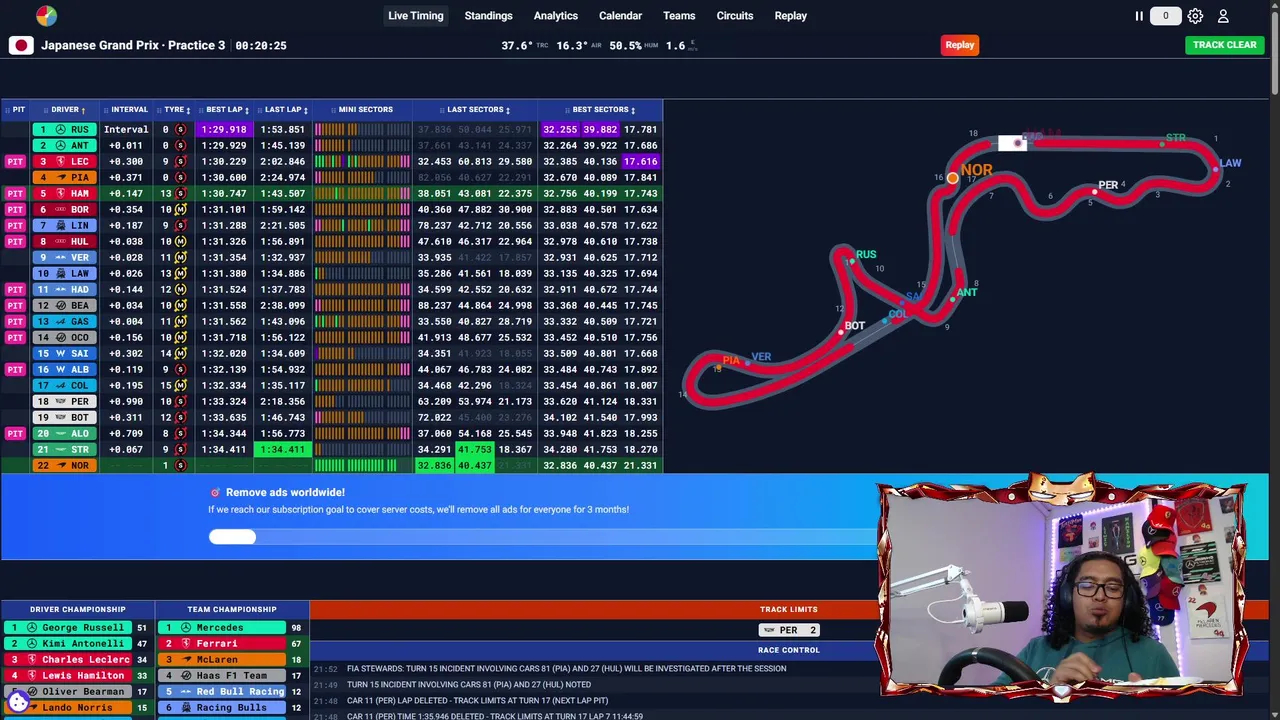This screenshot has height=720, width=1280.
Task: Click Ferrari logo in Team Championship list
Action: pyautogui.click(x=186, y=643)
